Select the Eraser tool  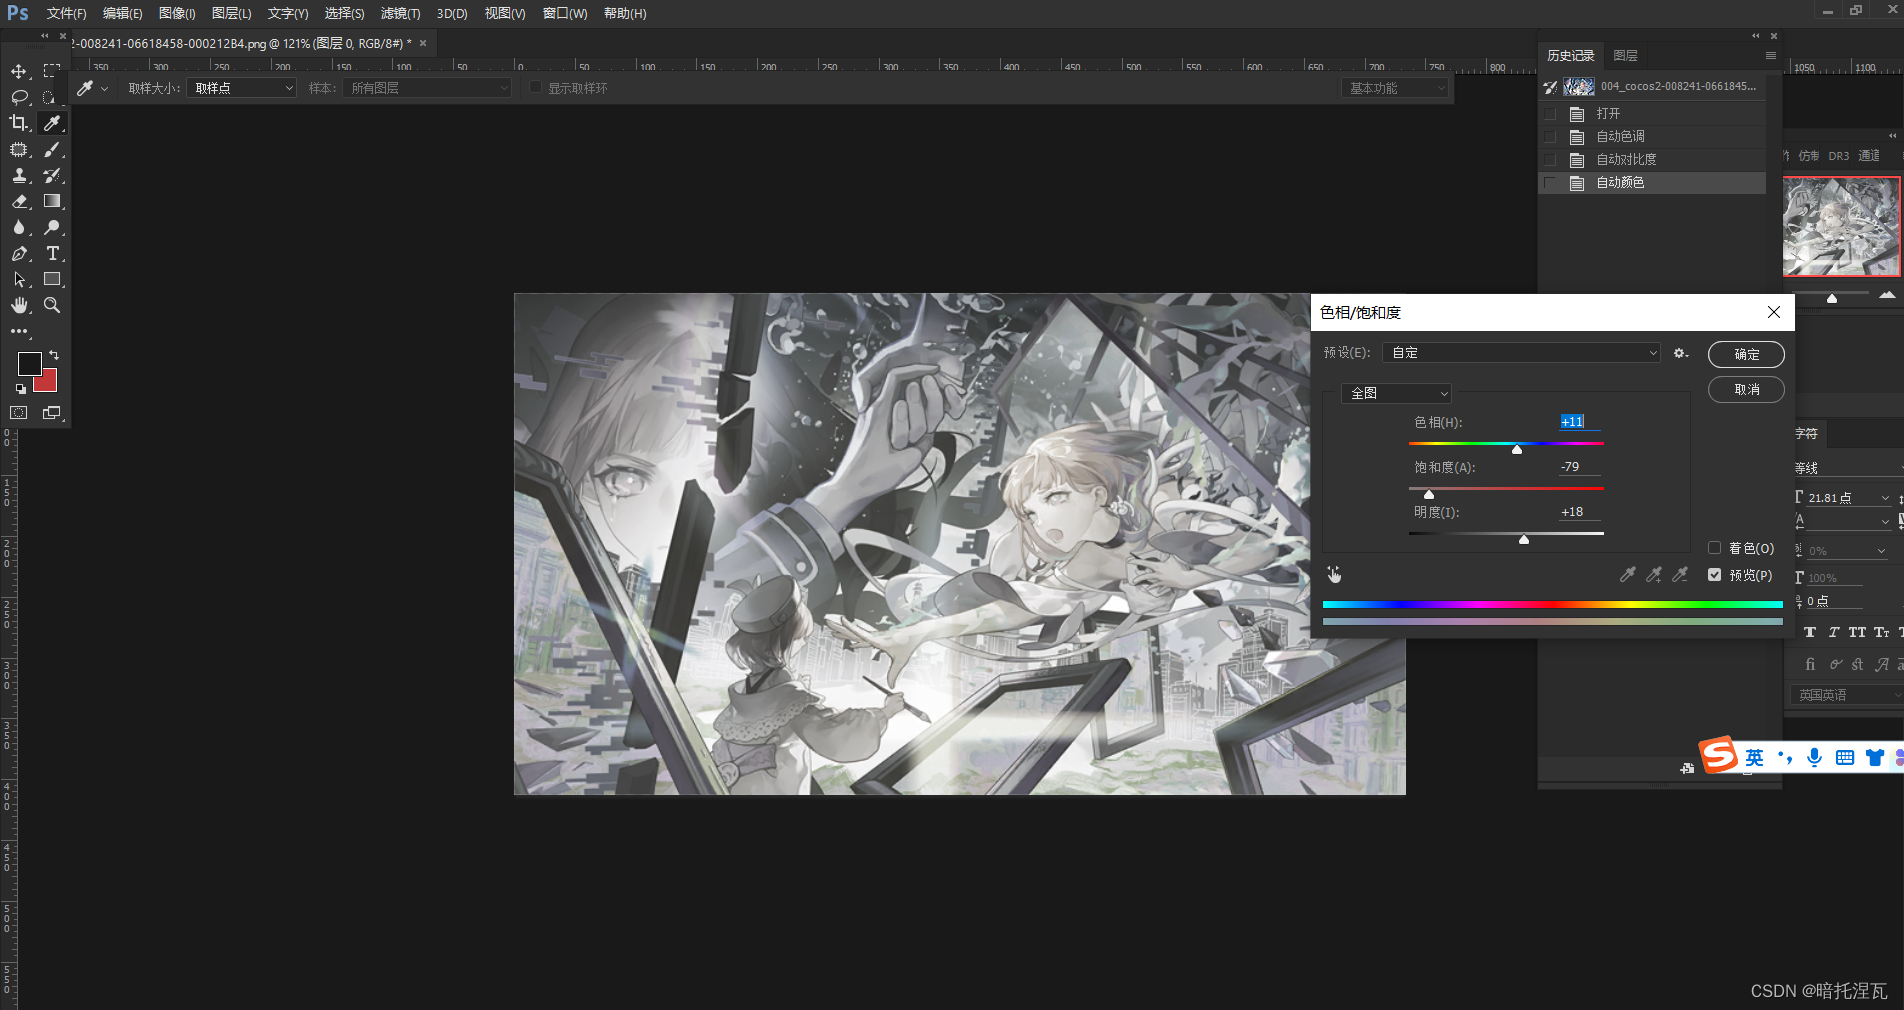(x=19, y=201)
